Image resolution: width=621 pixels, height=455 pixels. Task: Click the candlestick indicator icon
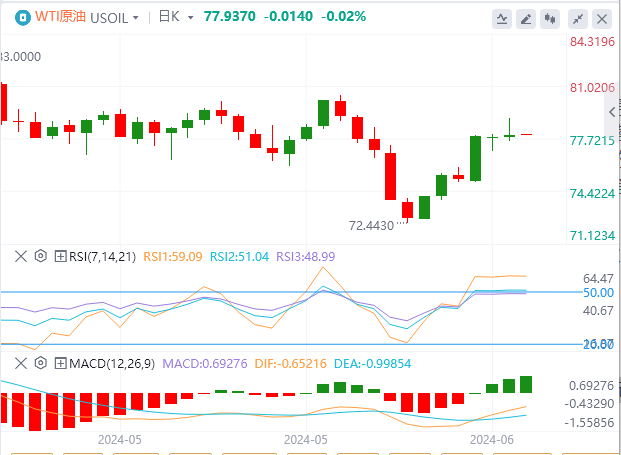tap(549, 19)
